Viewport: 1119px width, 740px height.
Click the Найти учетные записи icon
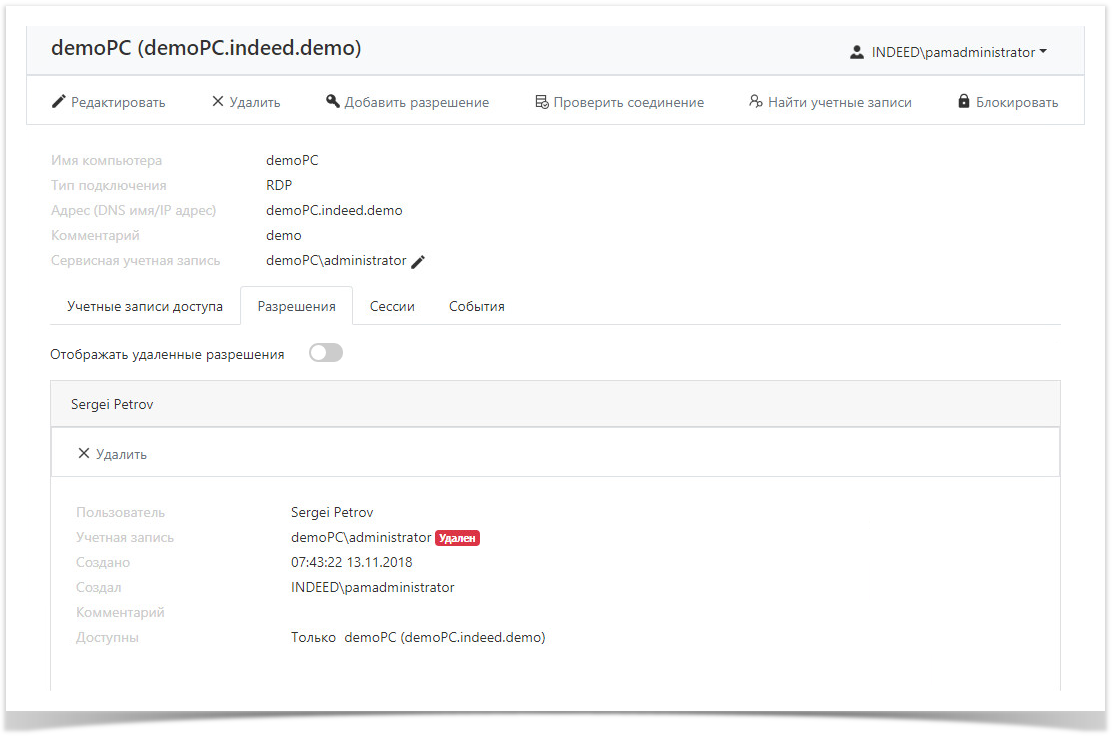point(756,102)
